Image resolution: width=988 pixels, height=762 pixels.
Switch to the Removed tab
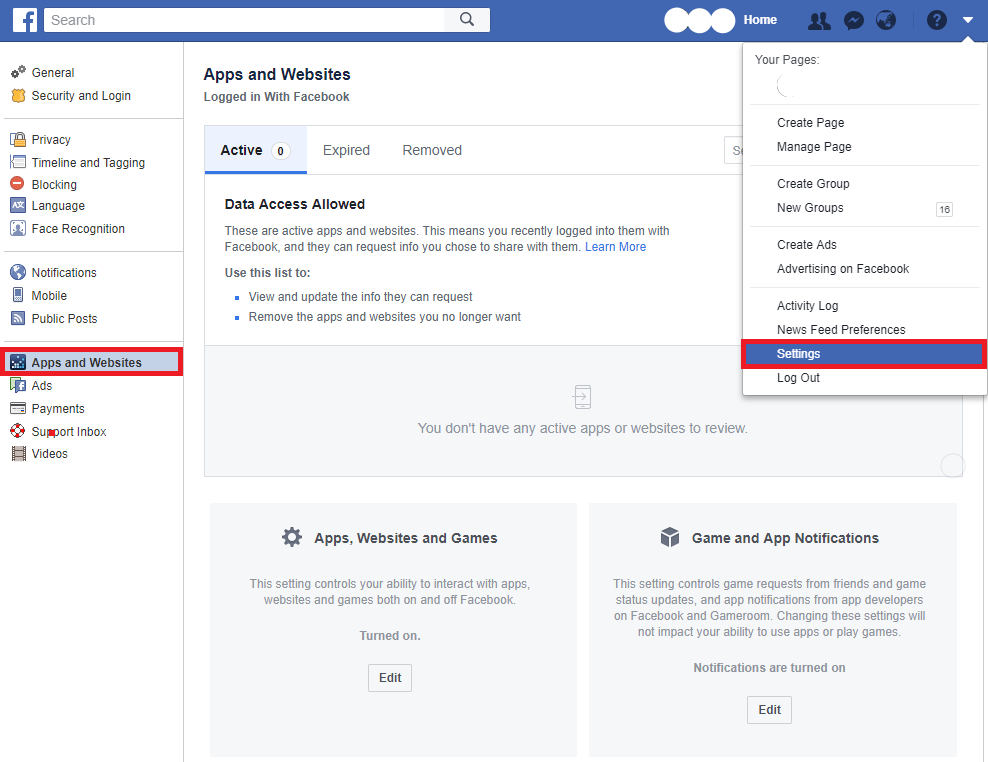point(432,150)
